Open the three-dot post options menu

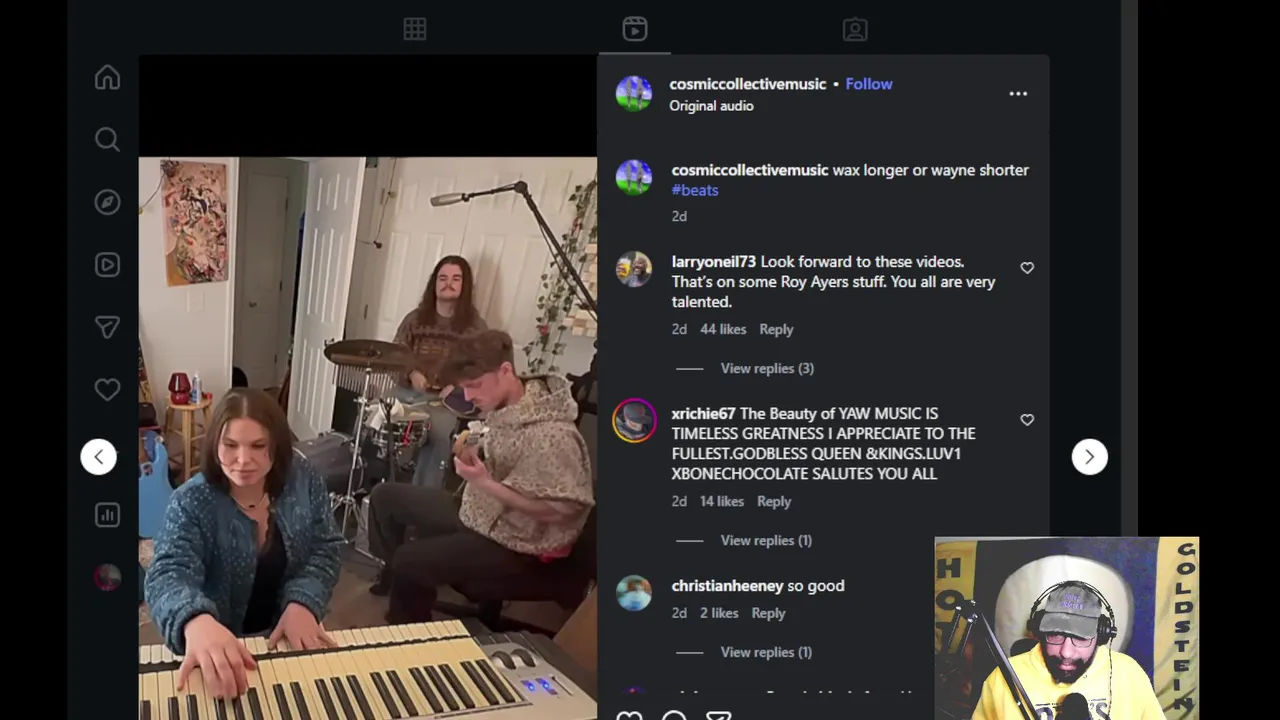[1018, 93]
